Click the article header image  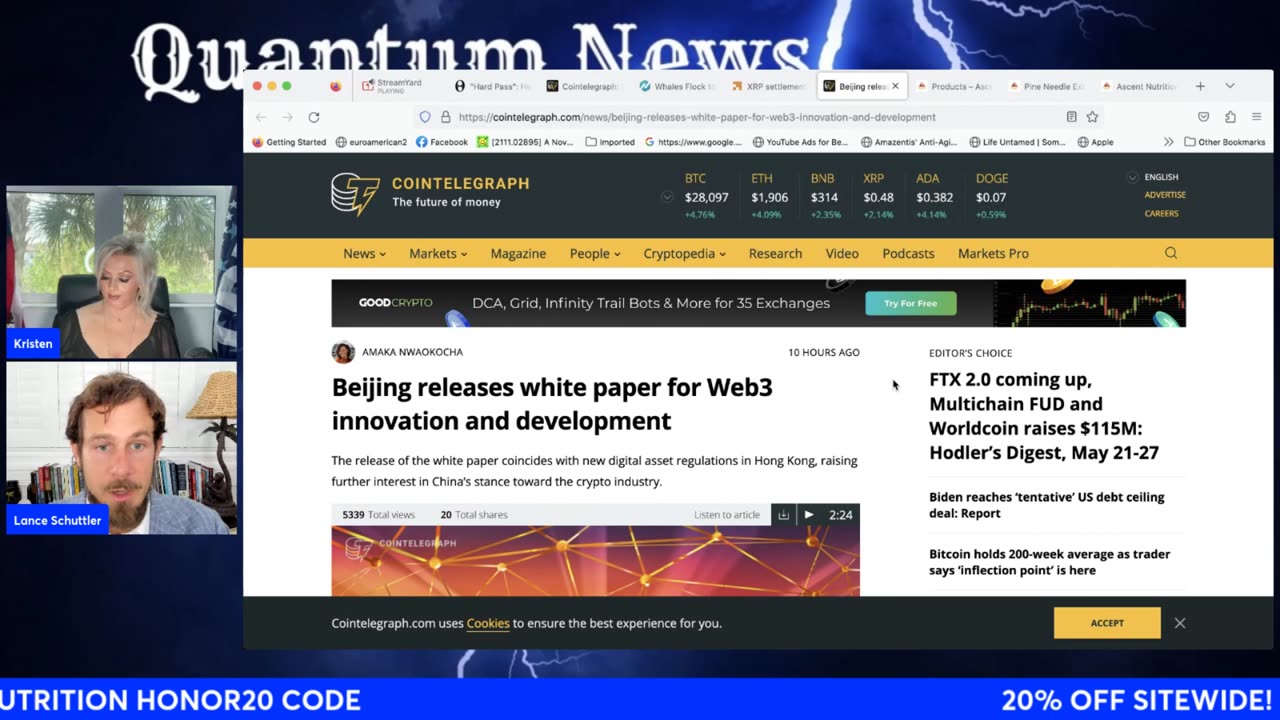pos(595,561)
